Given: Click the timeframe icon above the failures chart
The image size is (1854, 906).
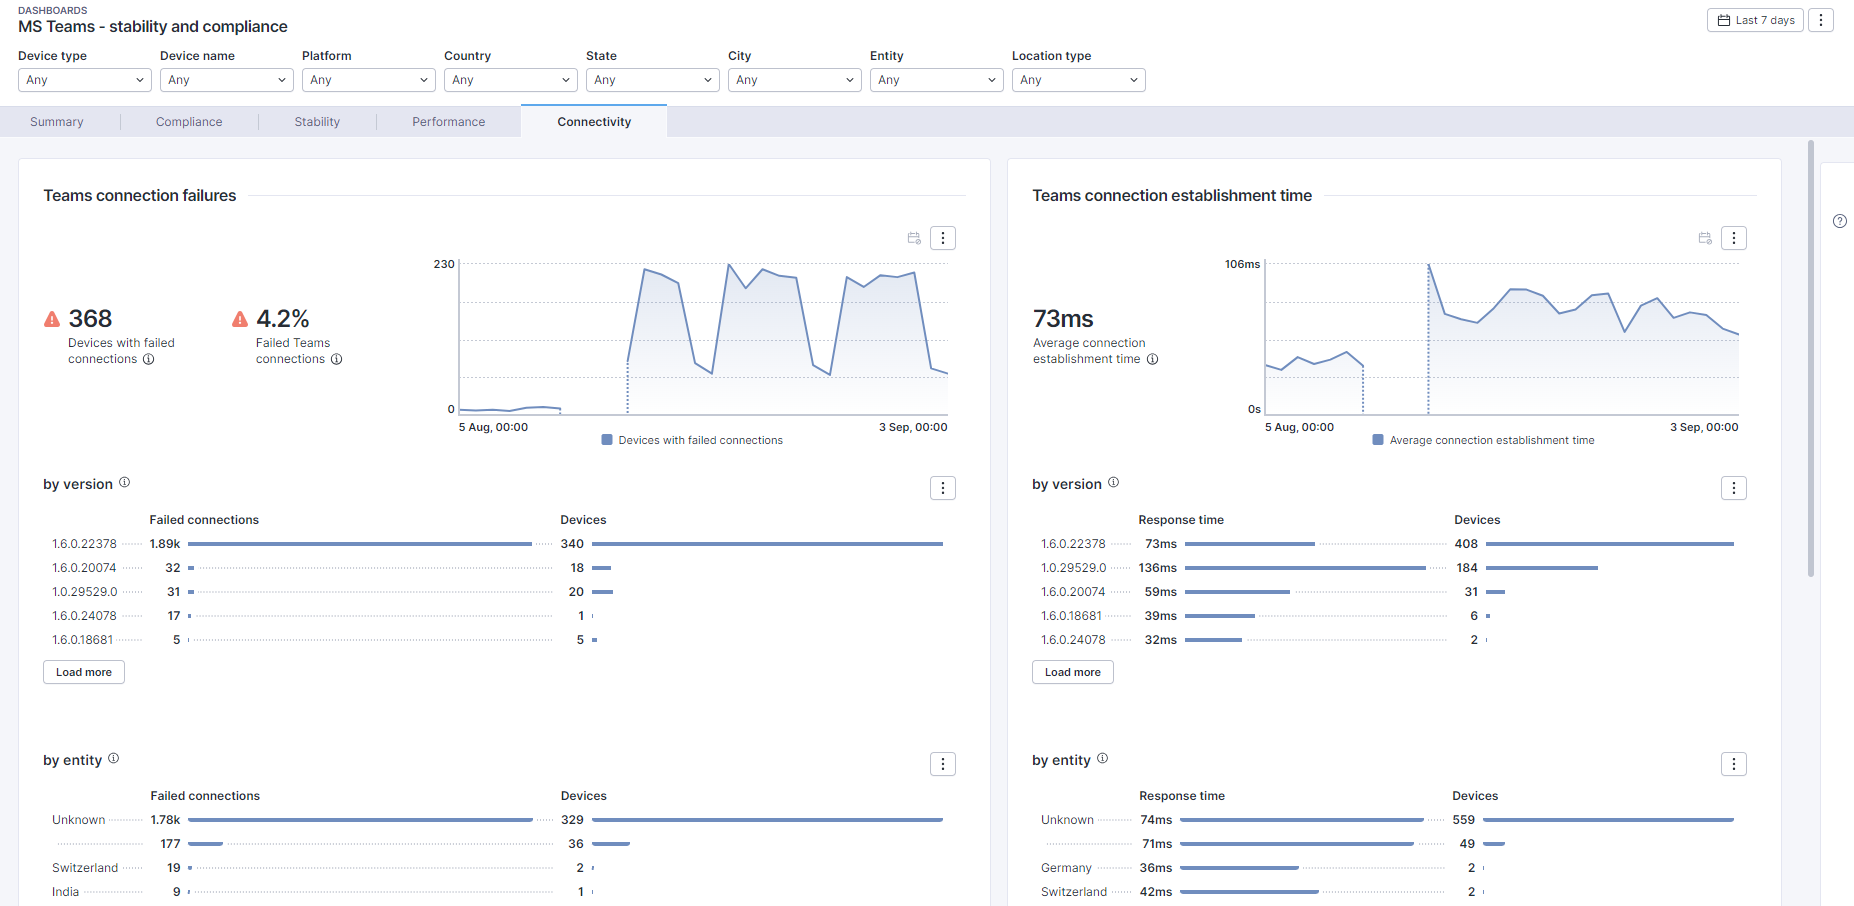Looking at the screenshot, I should pyautogui.click(x=914, y=238).
